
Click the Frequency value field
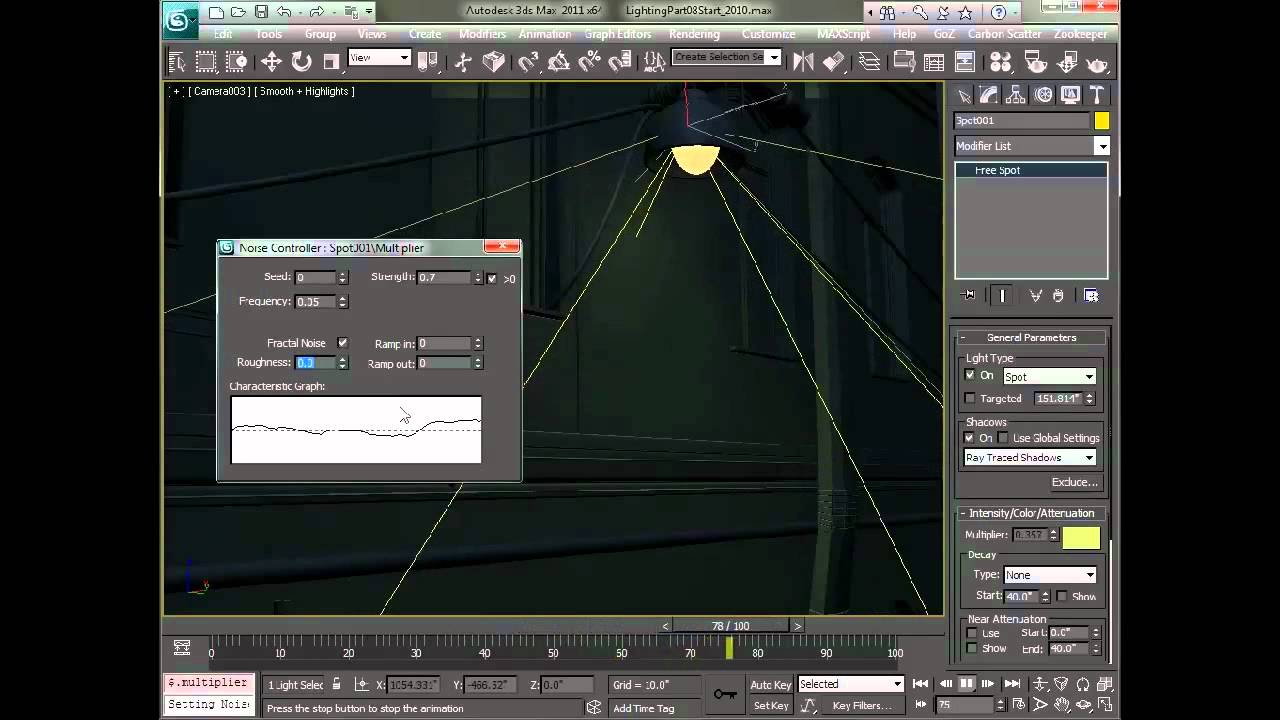click(316, 302)
